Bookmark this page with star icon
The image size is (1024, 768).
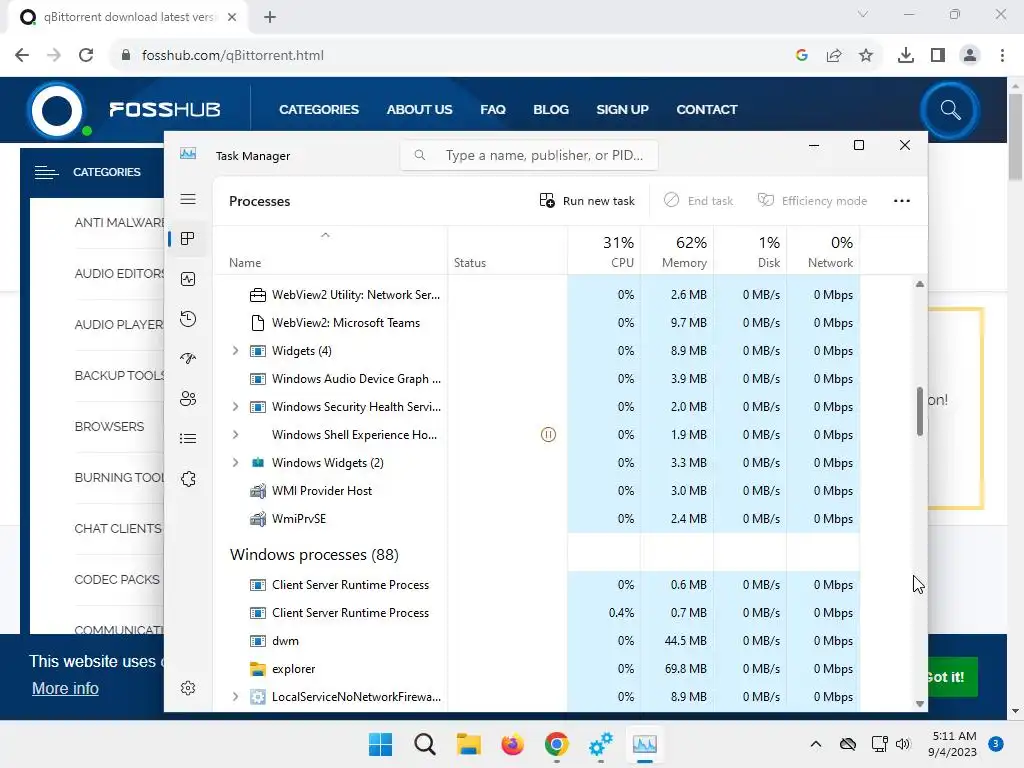point(866,56)
